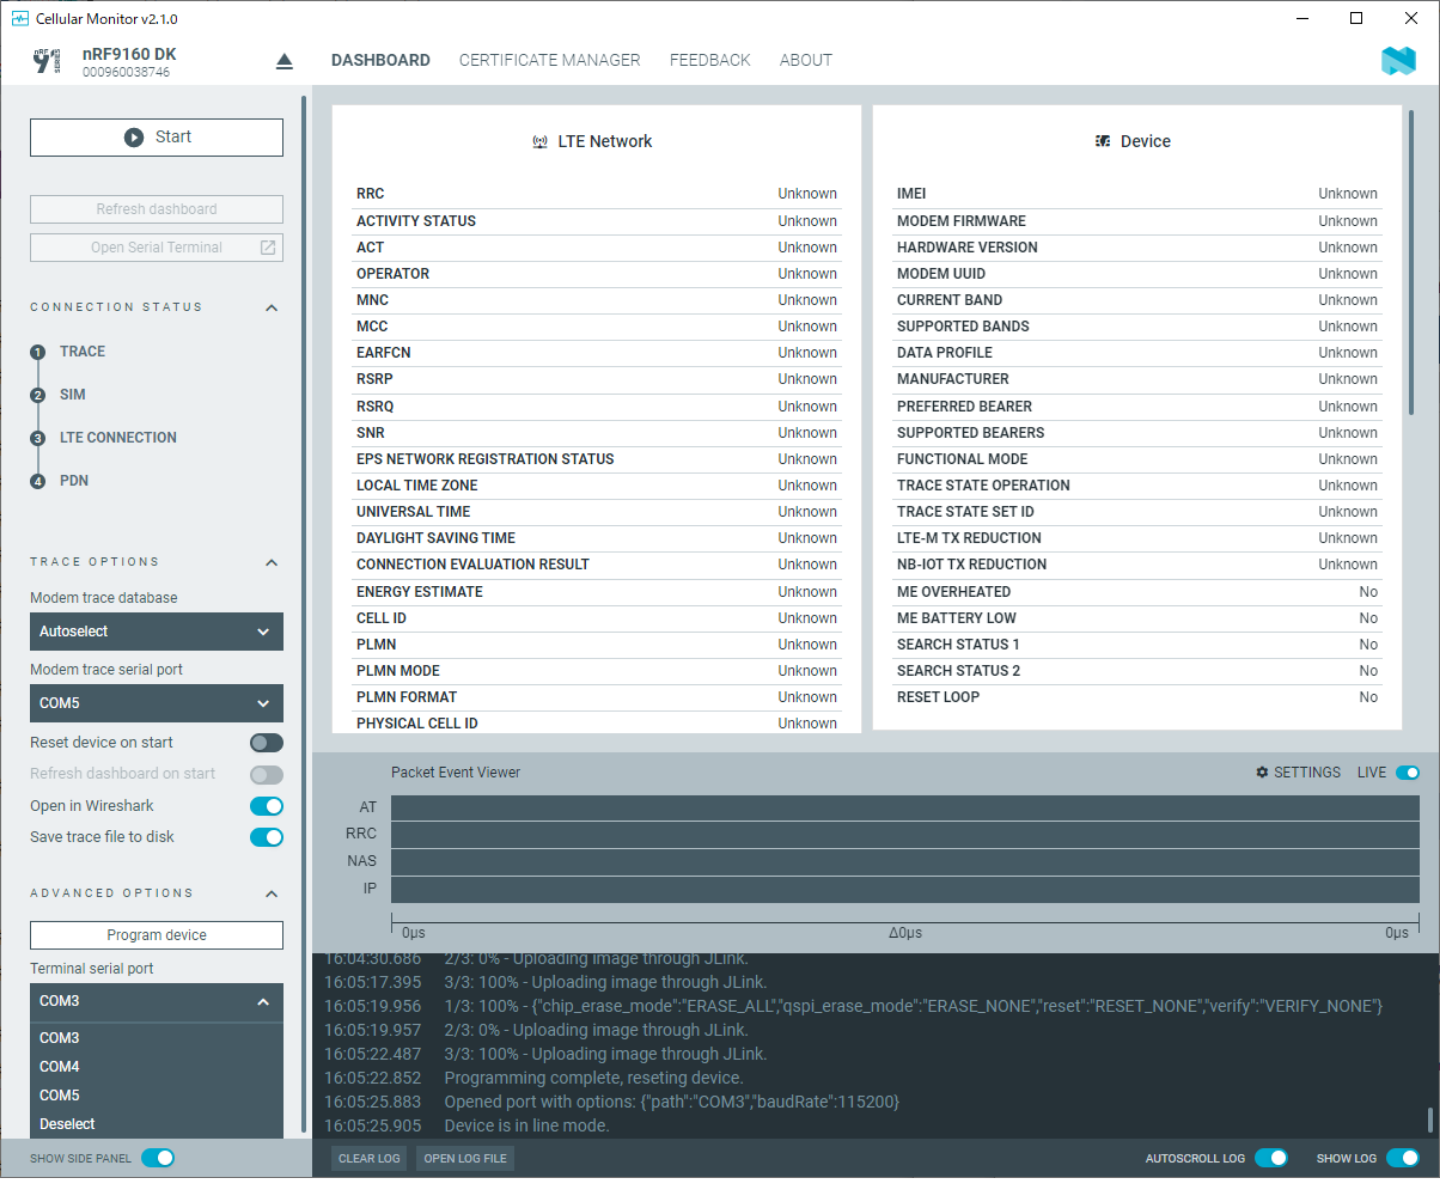1440x1179 pixels.
Task: Click the Nordic Semiconductor logo icon
Action: tap(1398, 61)
